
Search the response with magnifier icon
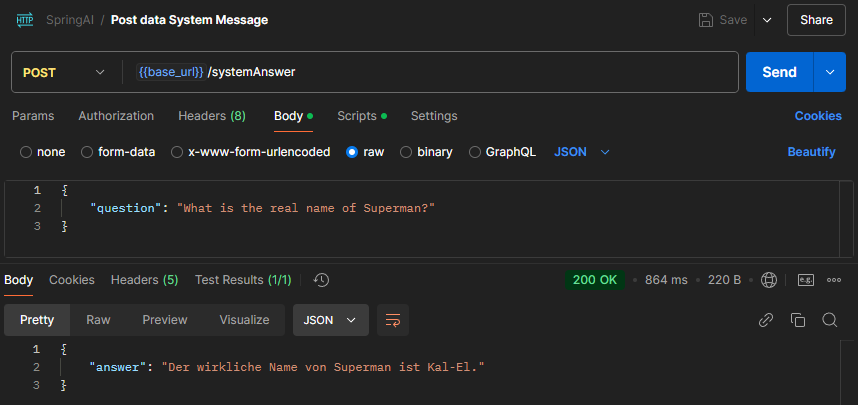click(x=829, y=320)
